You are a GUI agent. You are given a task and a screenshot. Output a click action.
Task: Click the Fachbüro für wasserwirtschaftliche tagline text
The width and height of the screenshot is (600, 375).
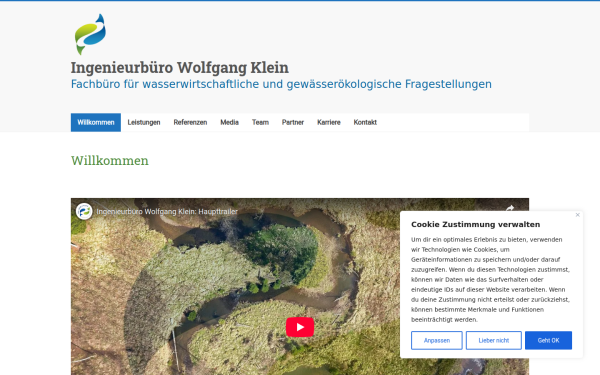pyautogui.click(x=281, y=84)
